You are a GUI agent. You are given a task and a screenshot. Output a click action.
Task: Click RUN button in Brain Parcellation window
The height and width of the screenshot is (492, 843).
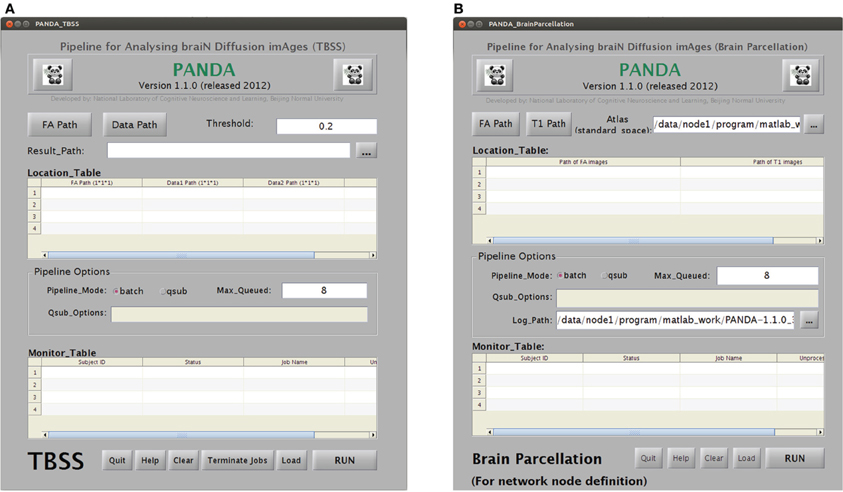(x=795, y=458)
